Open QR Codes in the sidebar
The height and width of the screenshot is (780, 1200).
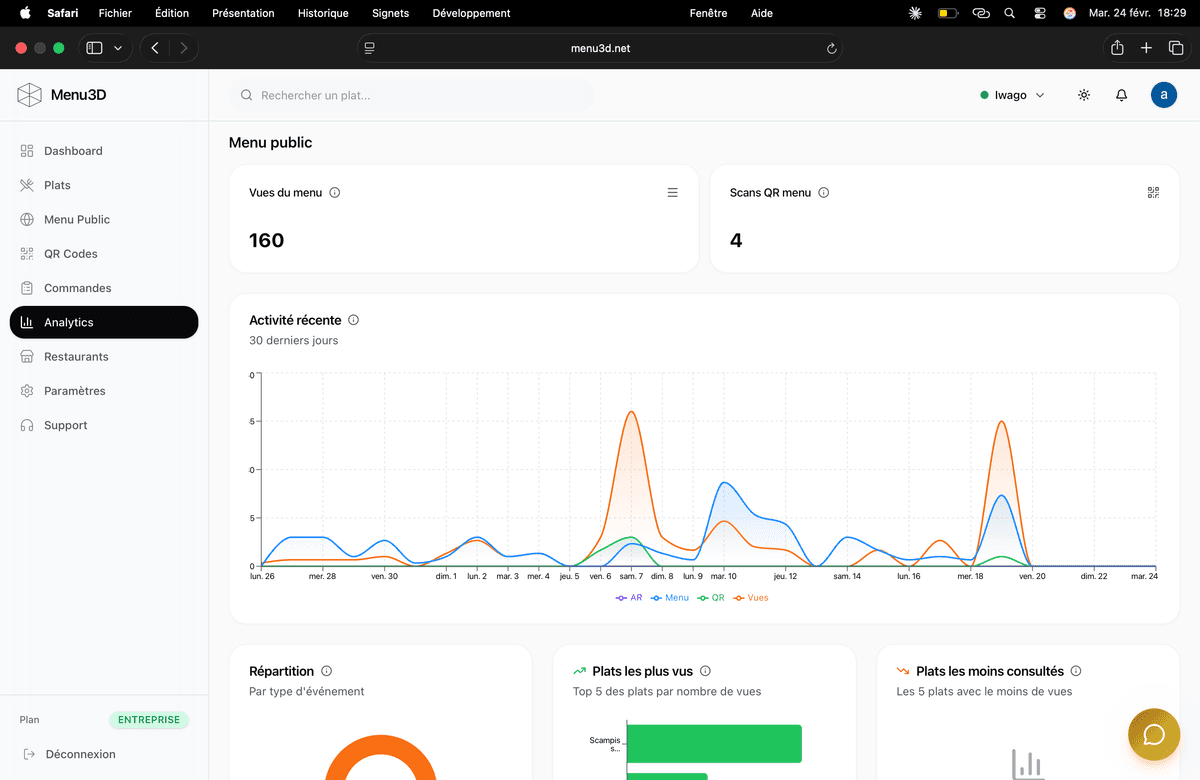click(x=70, y=254)
